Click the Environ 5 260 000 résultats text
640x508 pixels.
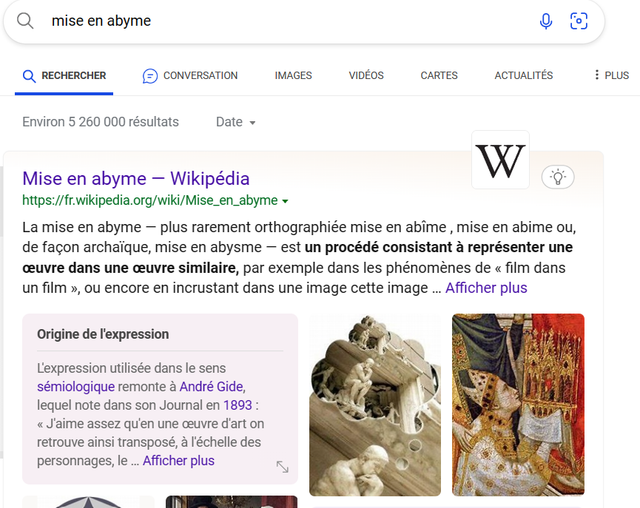click(100, 122)
